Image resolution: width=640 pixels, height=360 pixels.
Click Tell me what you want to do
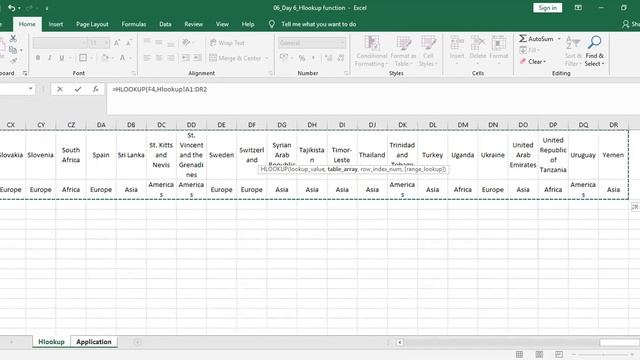[318, 24]
